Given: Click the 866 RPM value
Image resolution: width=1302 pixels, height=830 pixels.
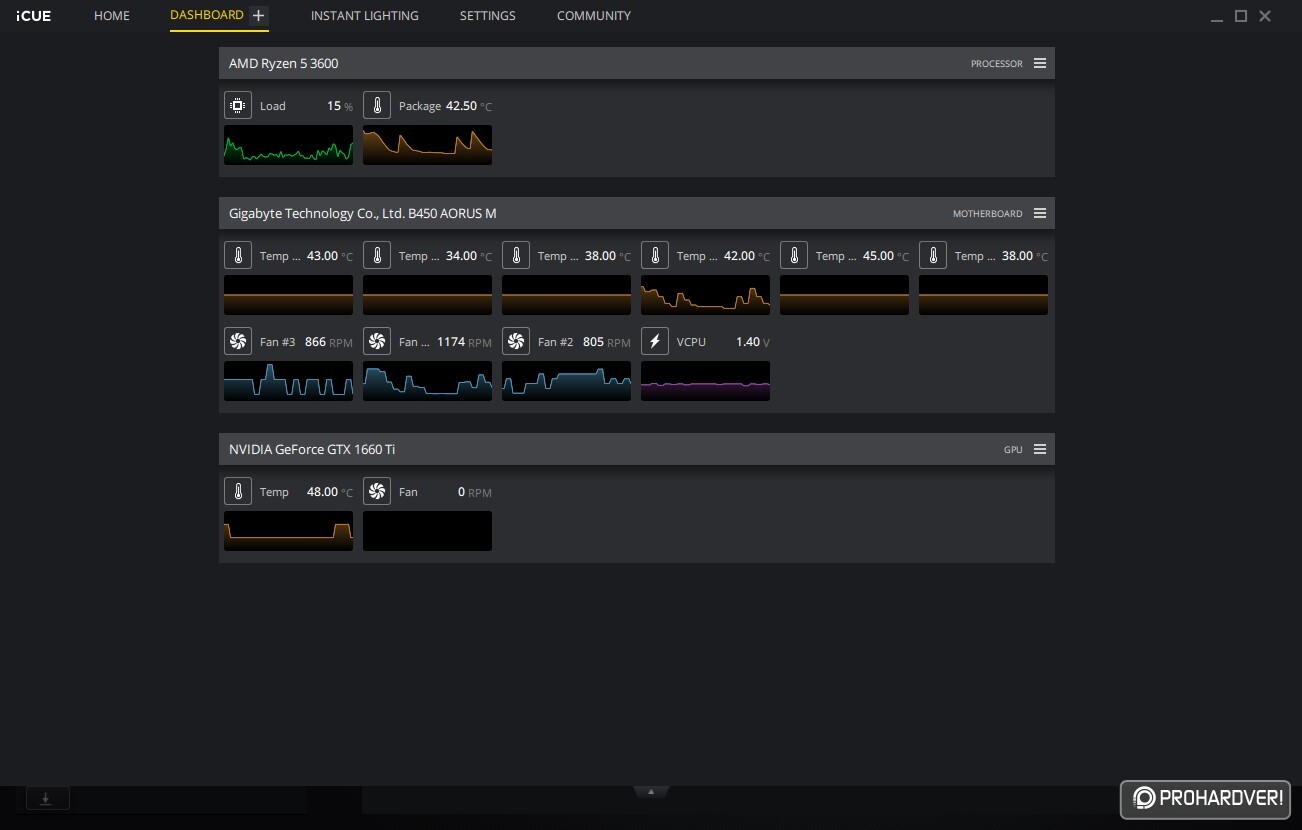Looking at the screenshot, I should [329, 342].
